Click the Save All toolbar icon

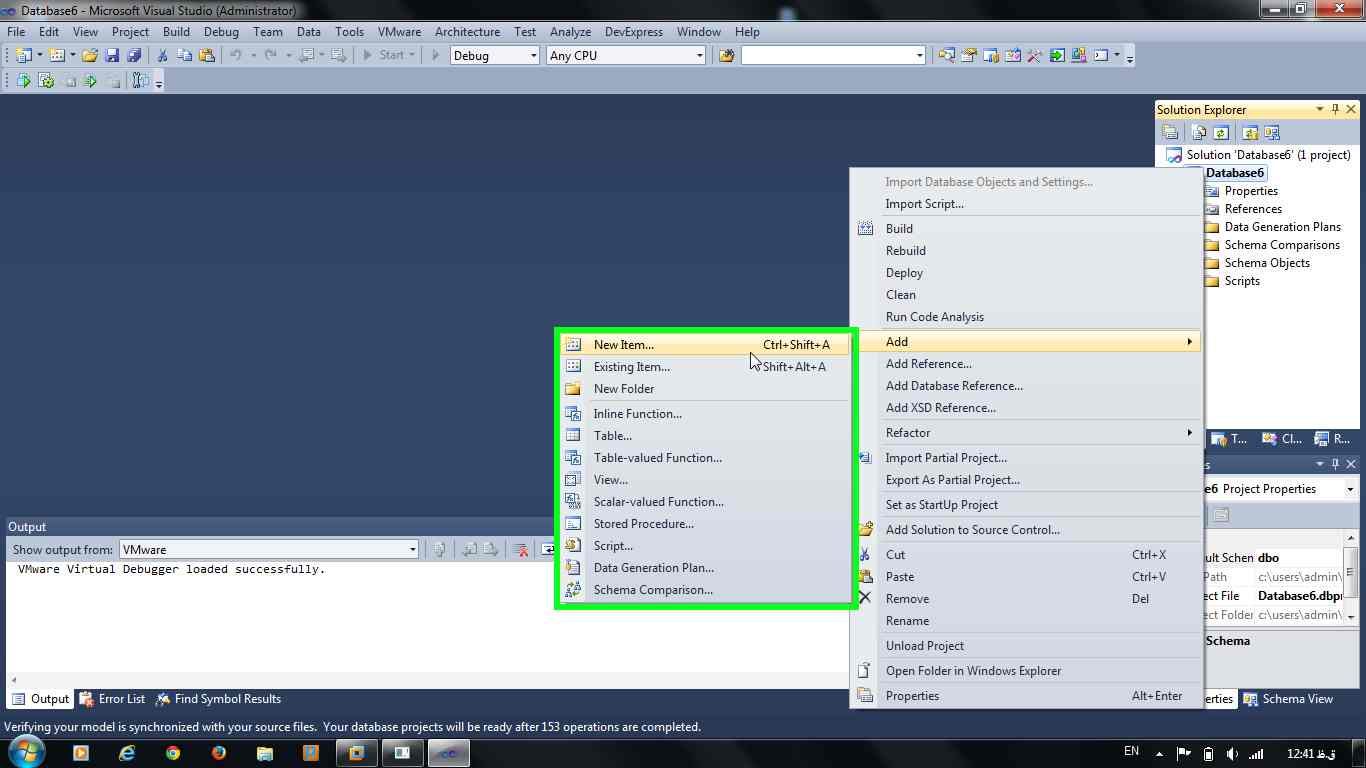(x=133, y=56)
